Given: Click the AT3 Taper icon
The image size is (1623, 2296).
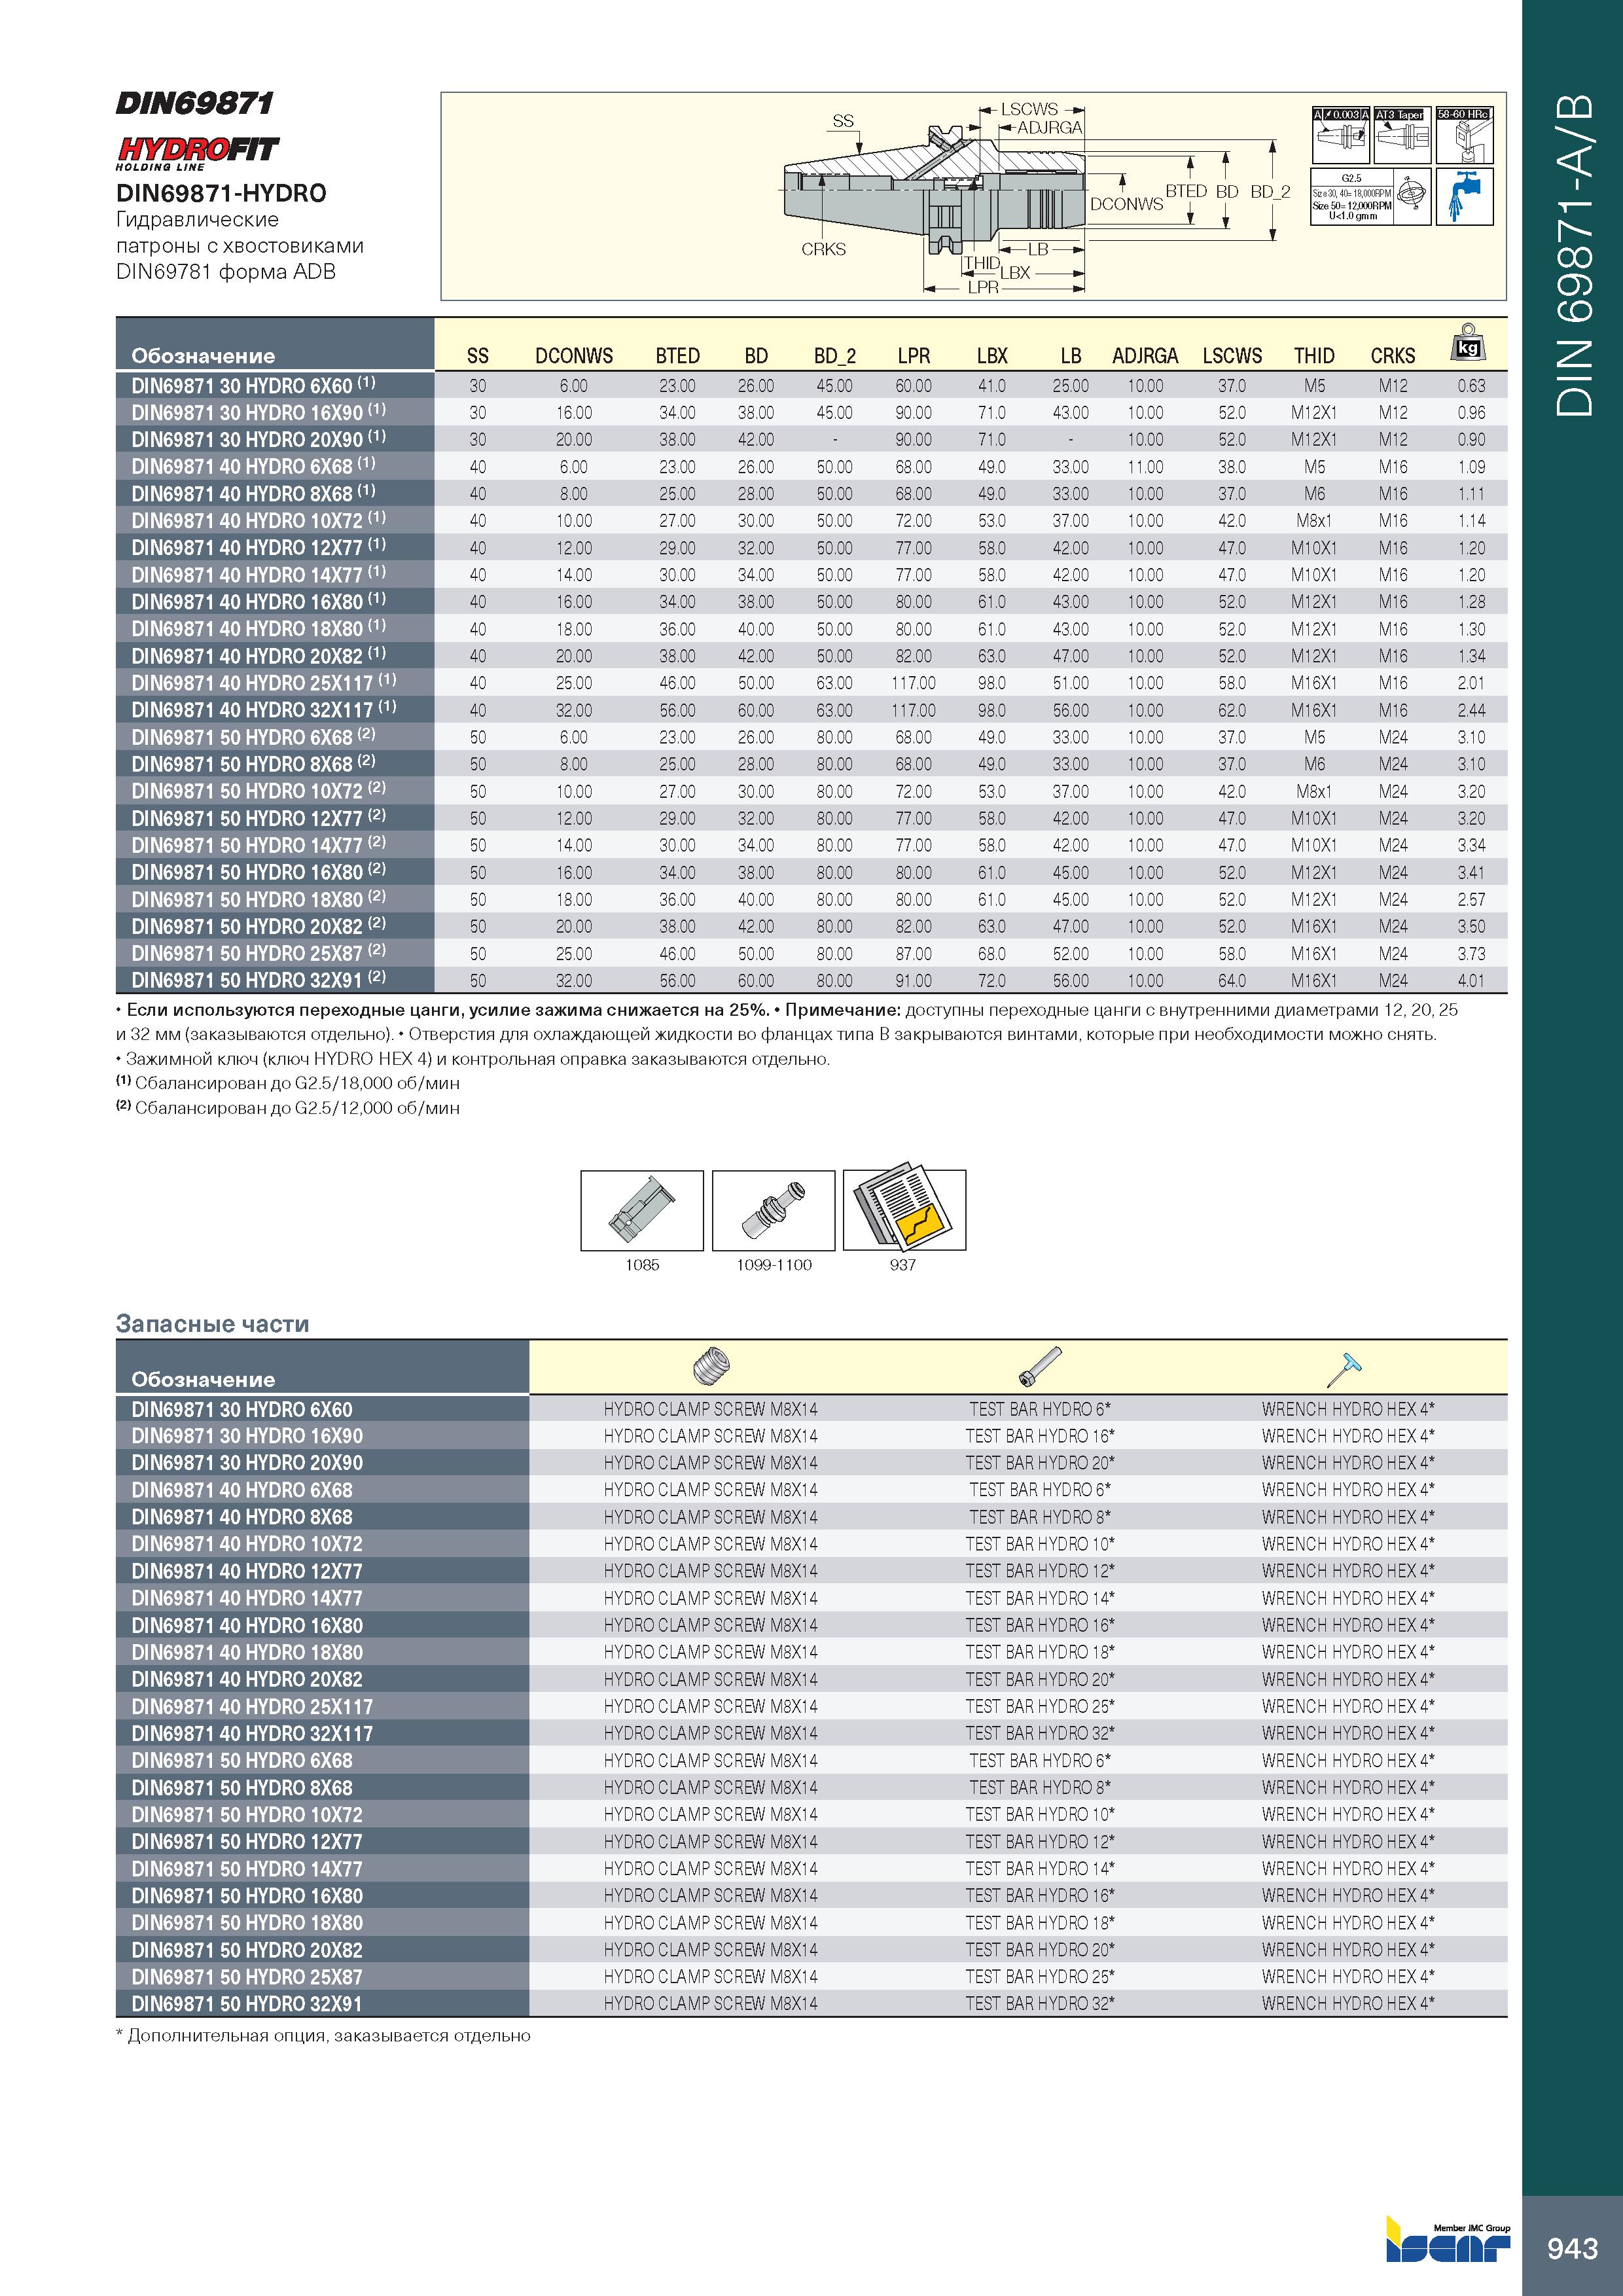Looking at the screenshot, I should tap(1403, 135).
